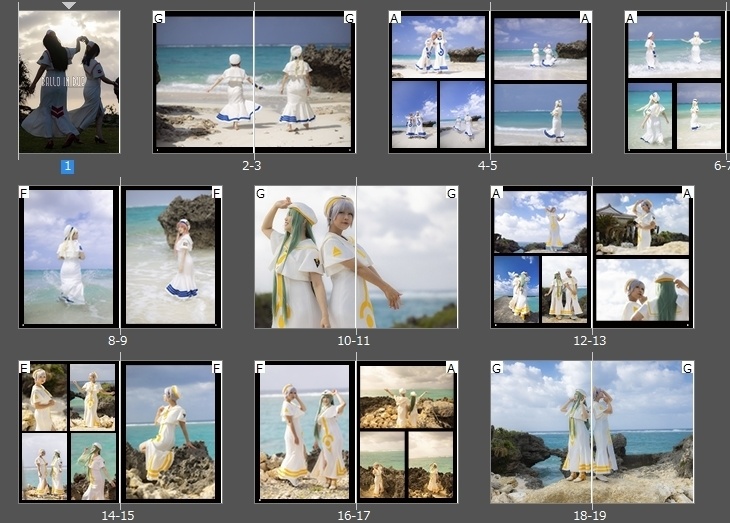Select the right page of spread 16-17

pyautogui.click(x=407, y=432)
